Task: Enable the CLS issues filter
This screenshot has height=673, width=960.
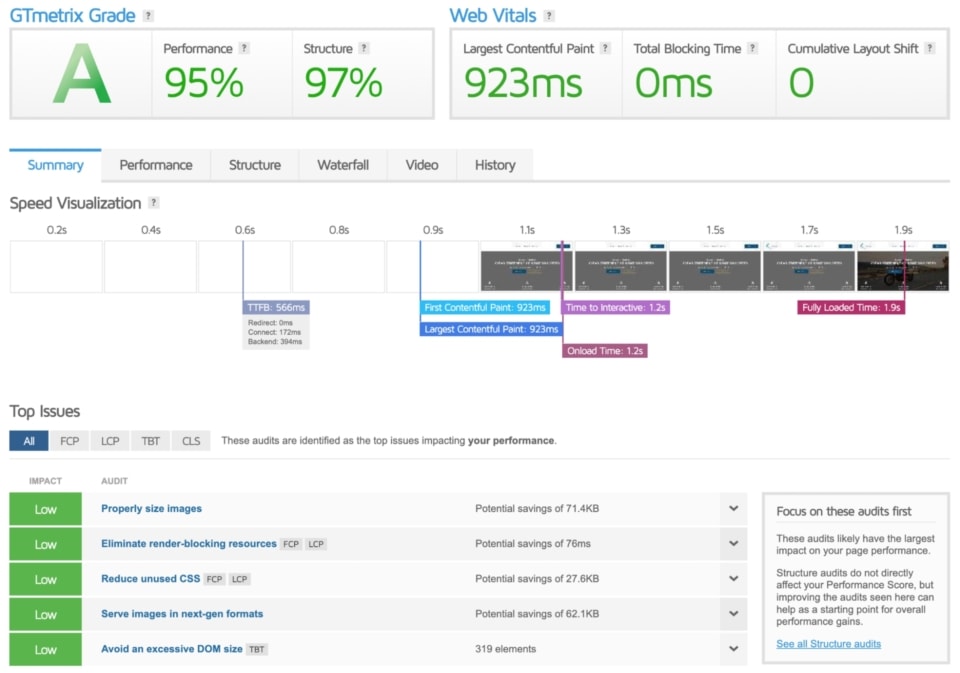Action: pos(191,441)
